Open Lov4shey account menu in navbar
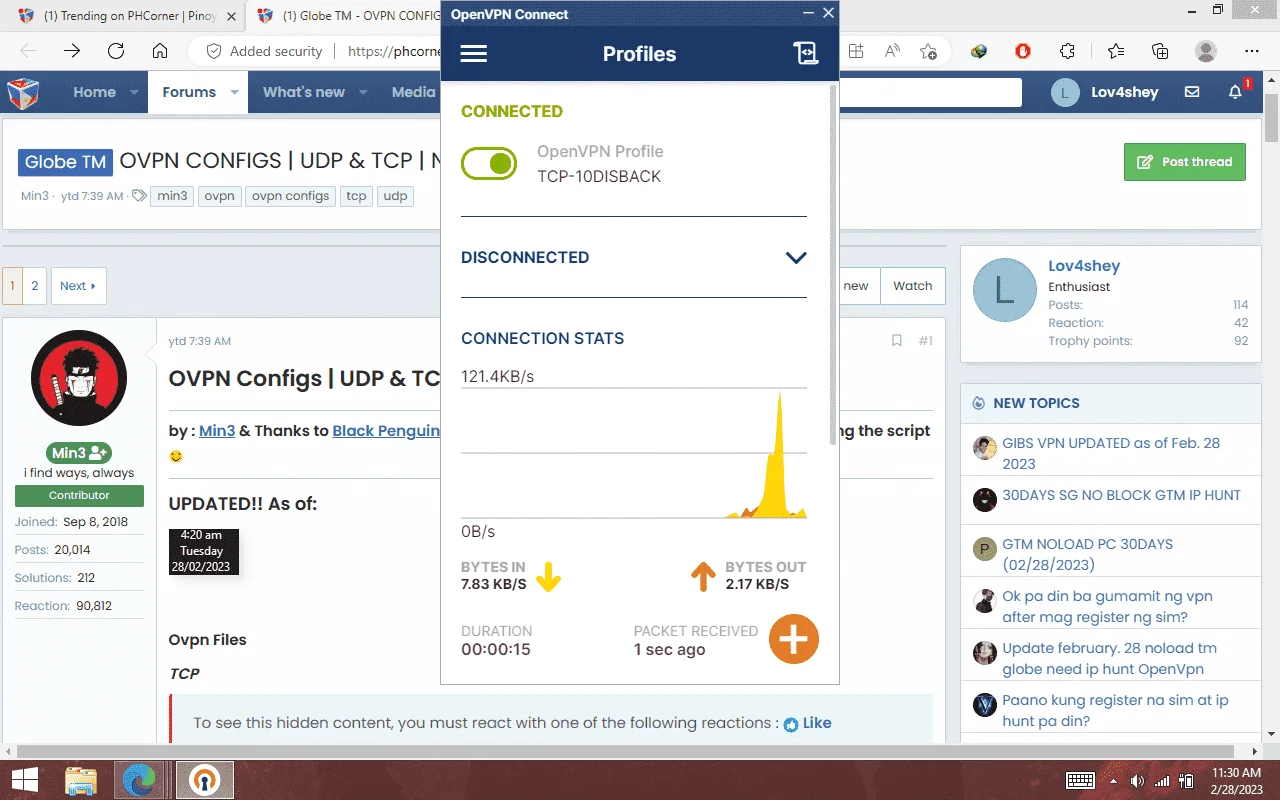Image resolution: width=1280 pixels, height=800 pixels. 1105,92
